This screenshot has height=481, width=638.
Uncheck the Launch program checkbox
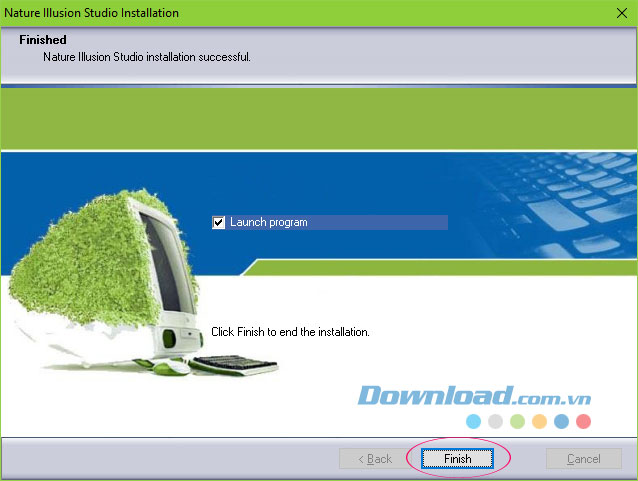218,223
